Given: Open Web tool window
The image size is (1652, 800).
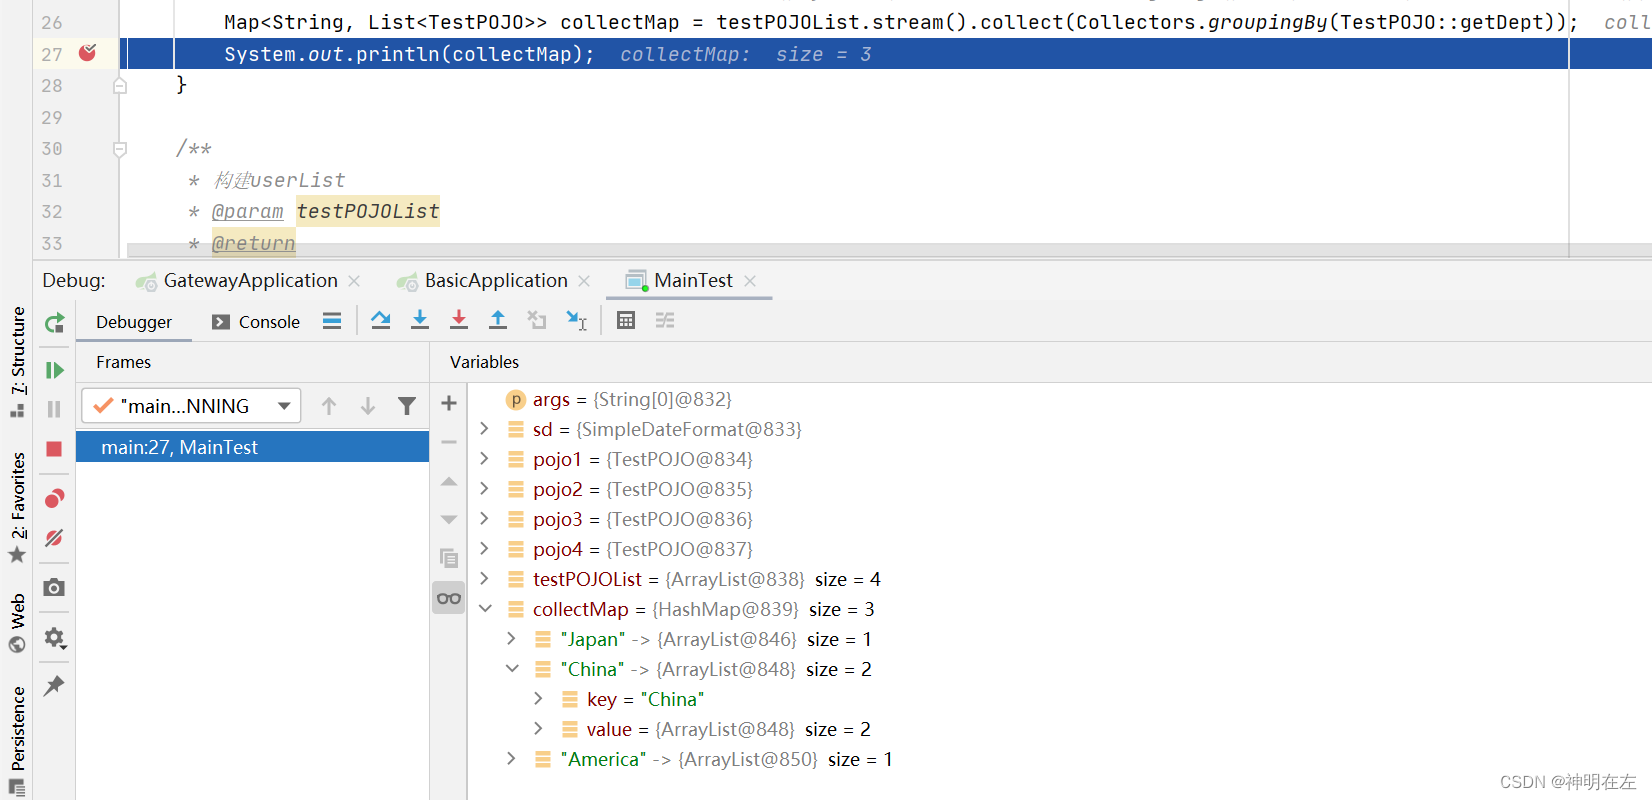Looking at the screenshot, I should [17, 622].
